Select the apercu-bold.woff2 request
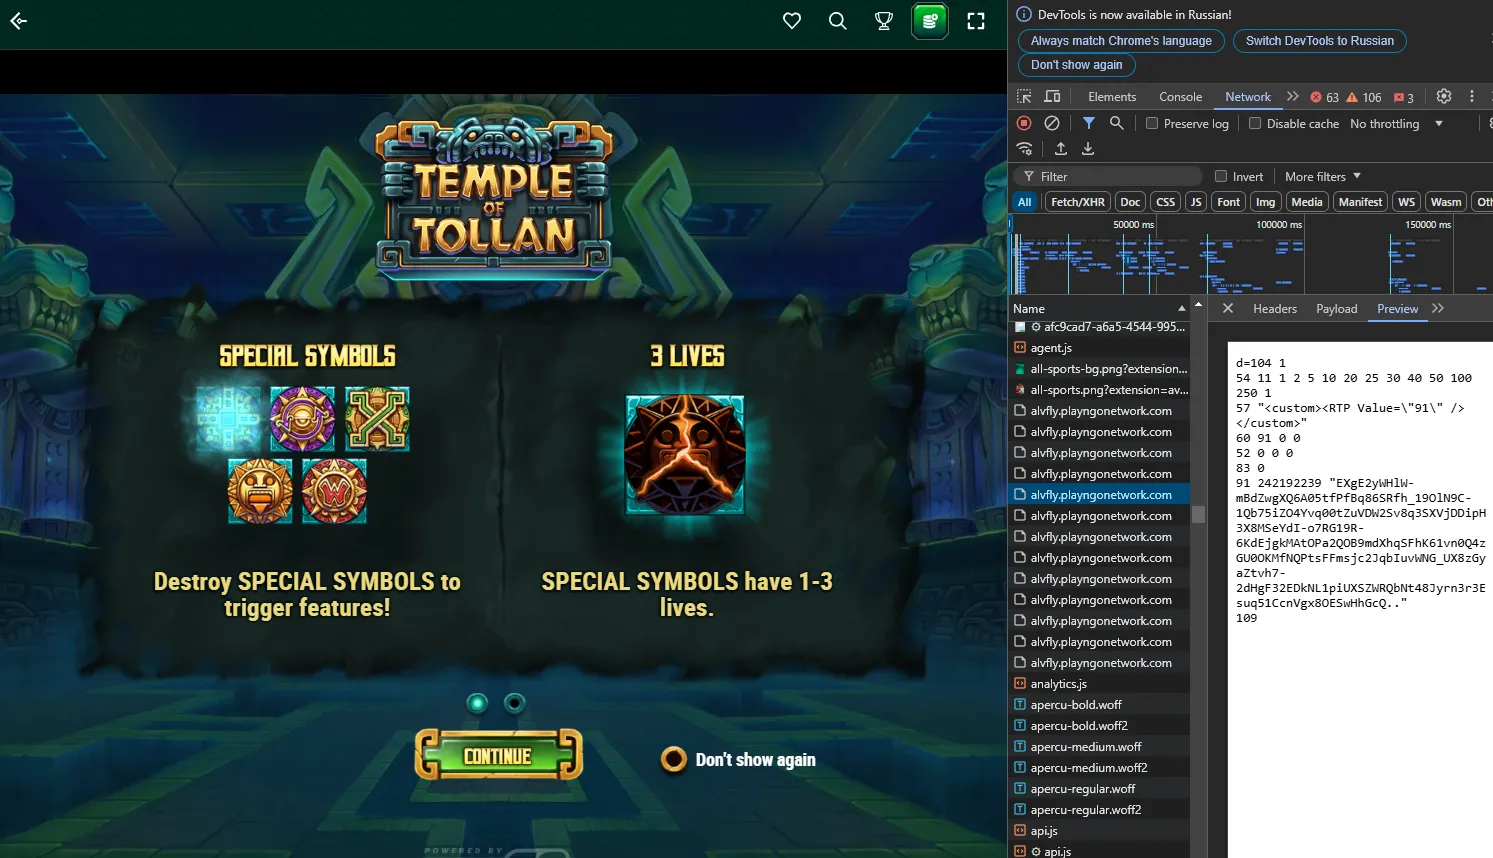The image size is (1493, 858). tap(1099, 726)
